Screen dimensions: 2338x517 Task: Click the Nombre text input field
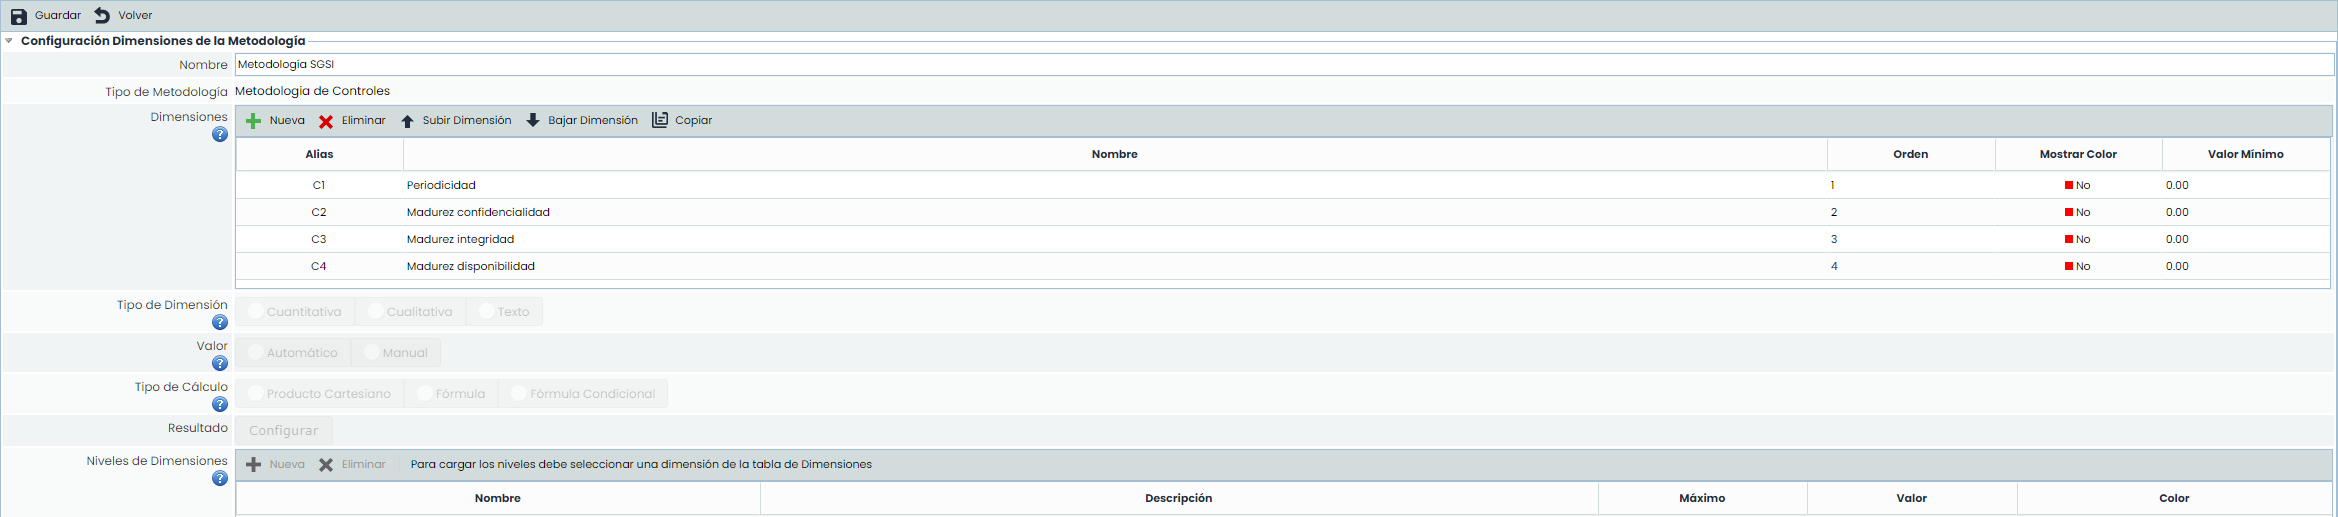(x=1284, y=64)
